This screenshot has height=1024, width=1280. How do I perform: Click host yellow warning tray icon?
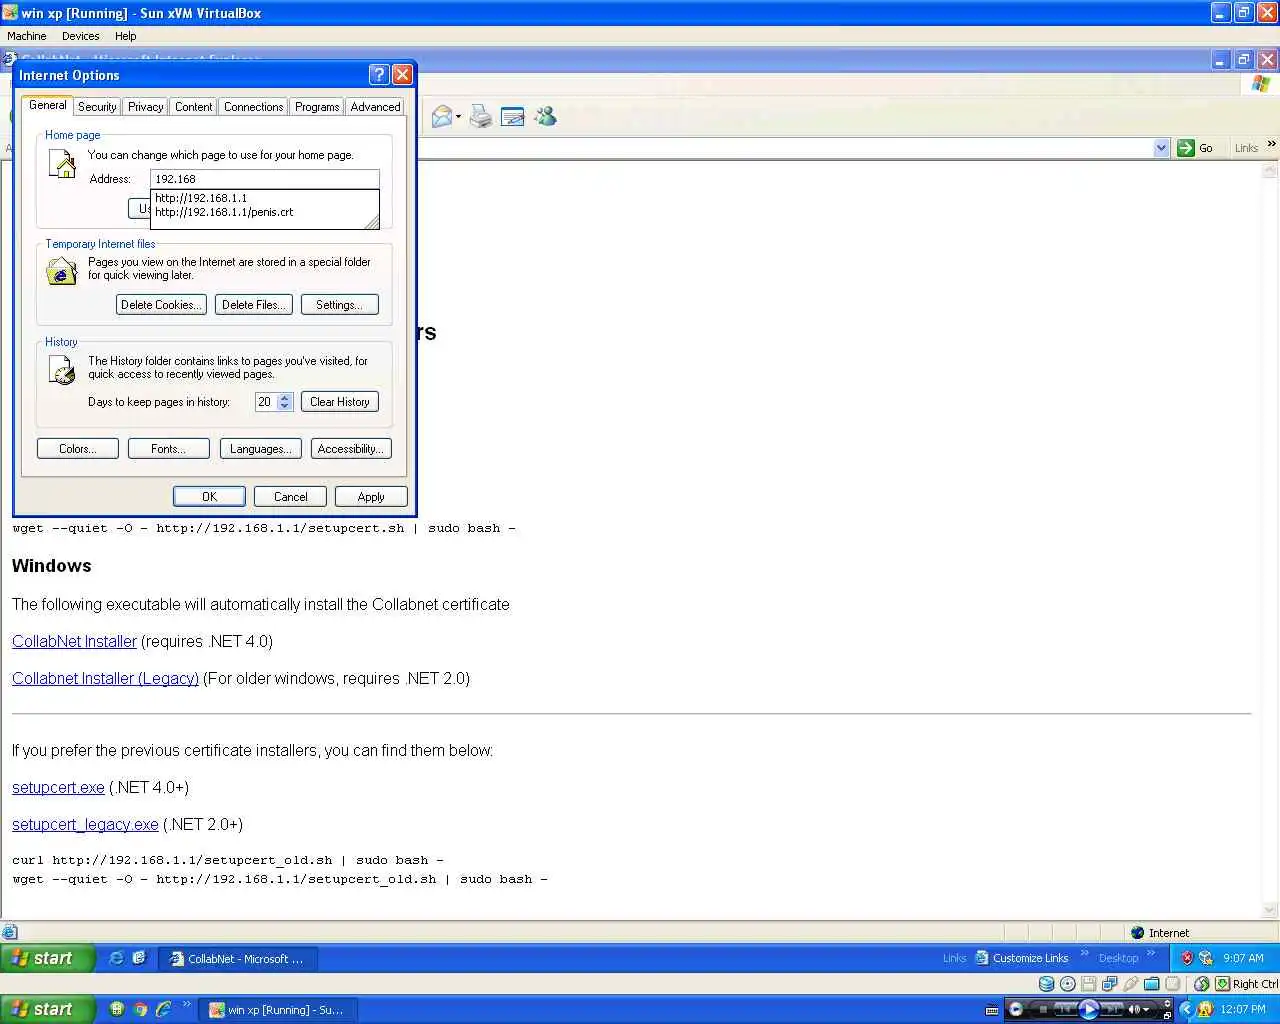tap(1205, 1009)
